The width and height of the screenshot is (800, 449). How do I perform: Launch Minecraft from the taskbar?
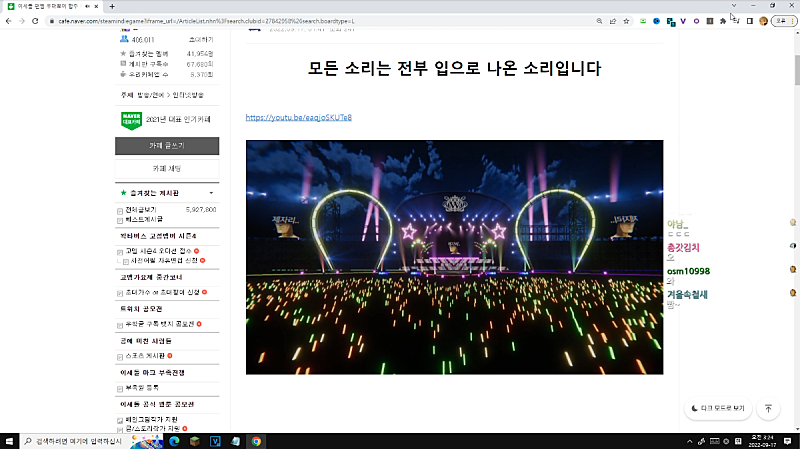[195, 440]
